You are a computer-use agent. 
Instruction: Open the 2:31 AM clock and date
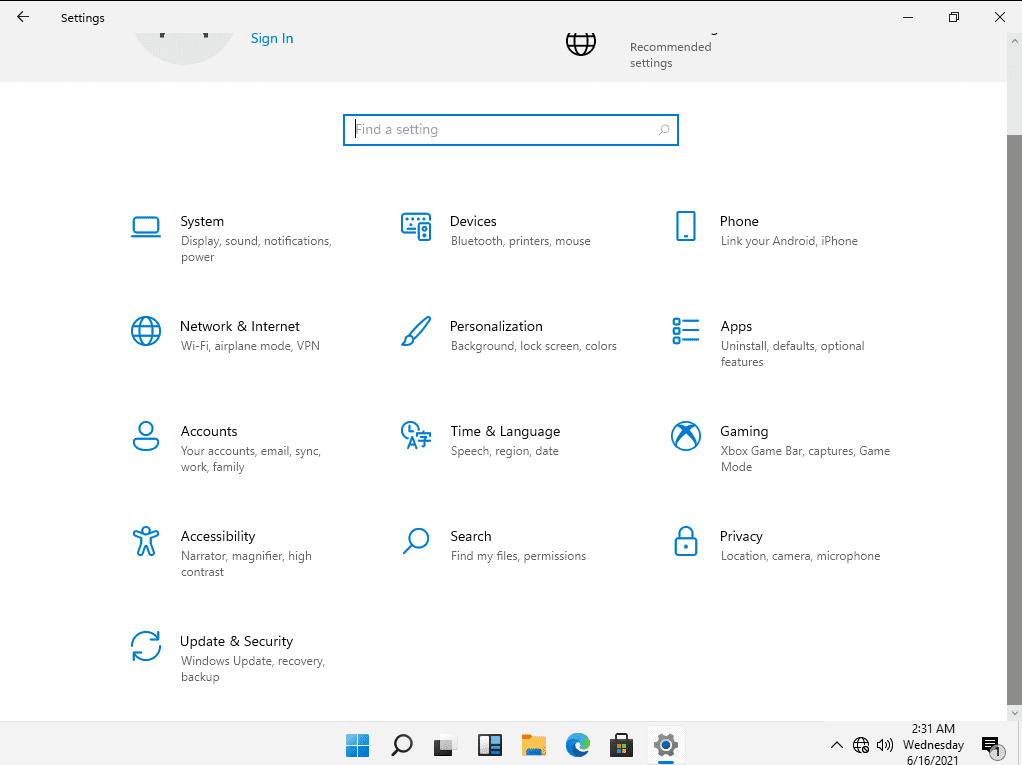pyautogui.click(x=933, y=745)
